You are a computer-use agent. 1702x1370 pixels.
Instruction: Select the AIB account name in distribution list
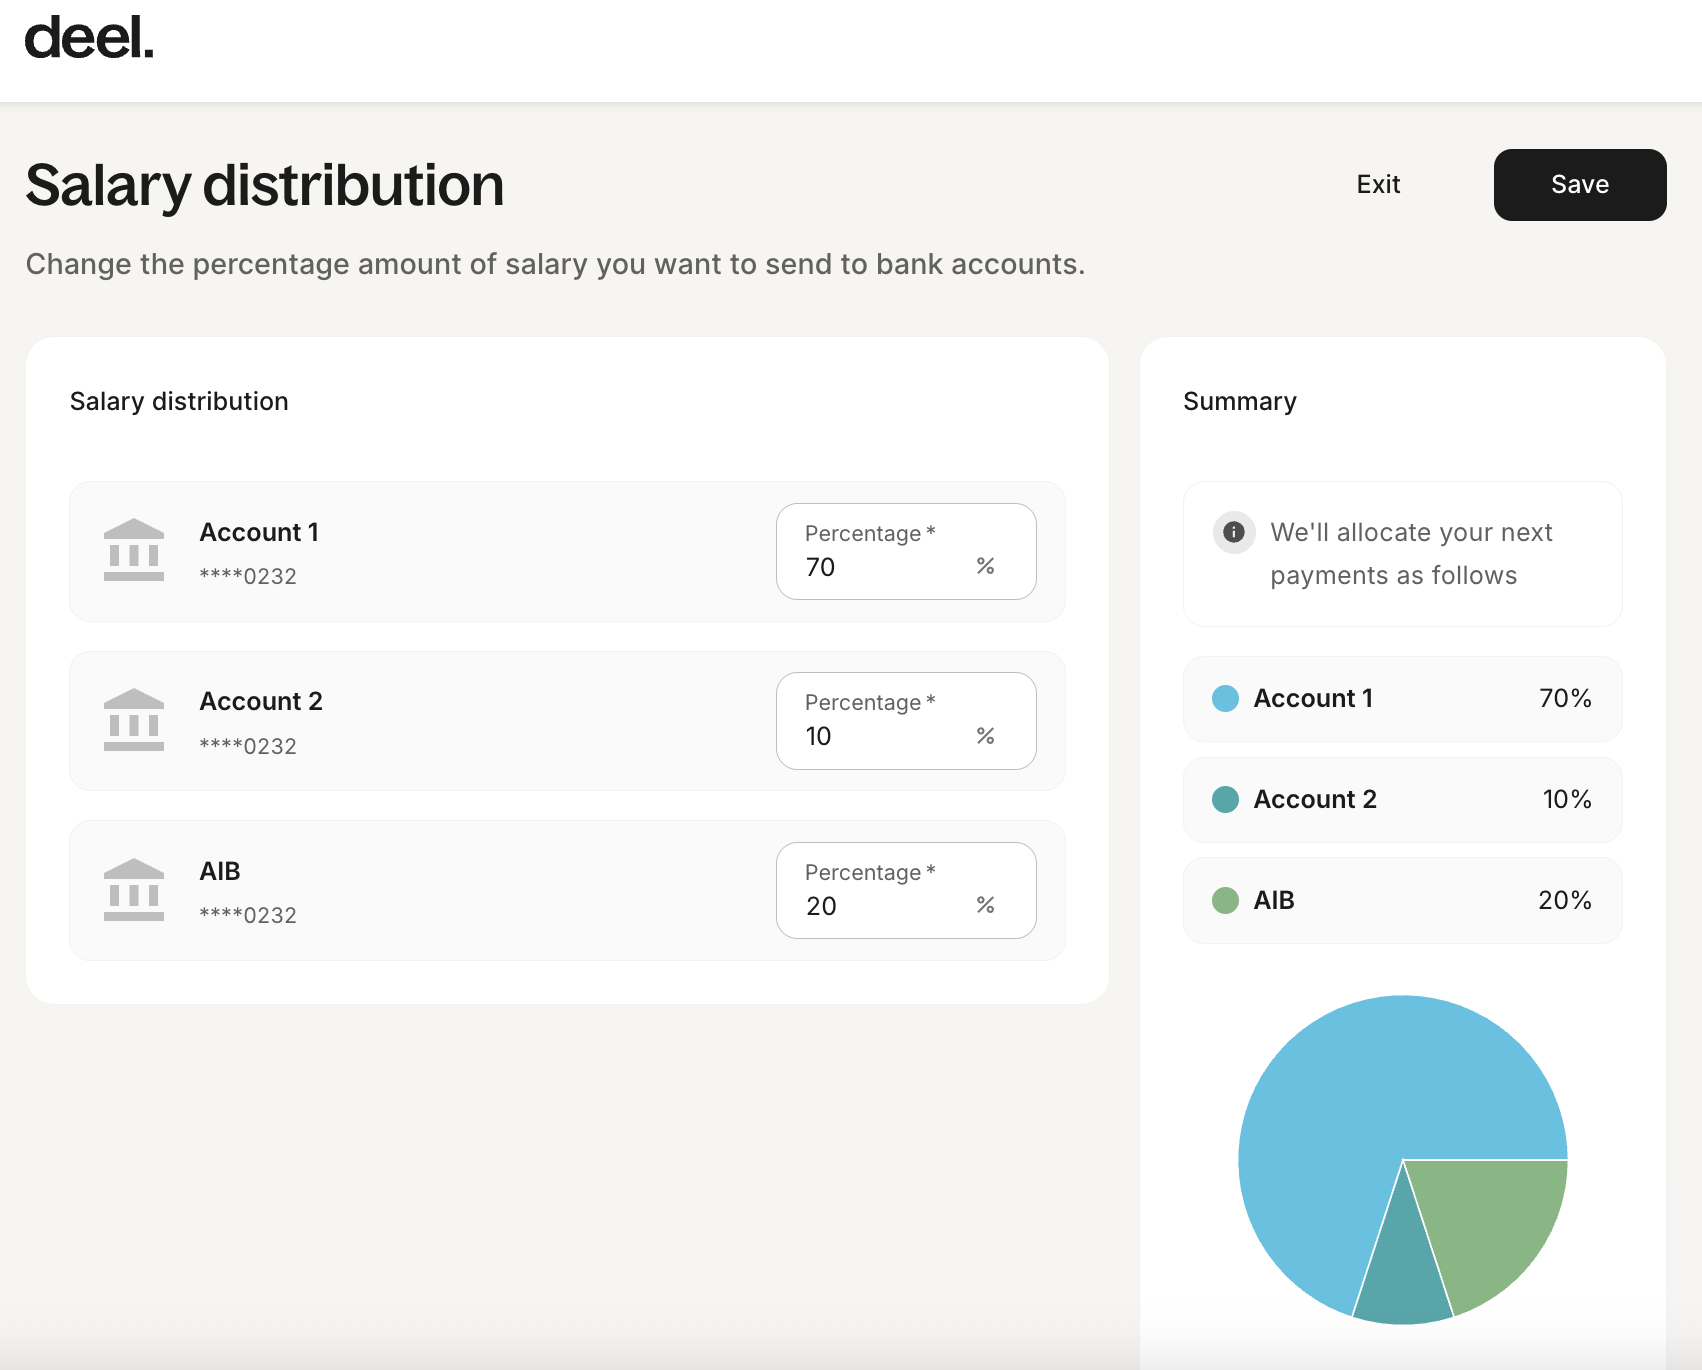click(220, 871)
